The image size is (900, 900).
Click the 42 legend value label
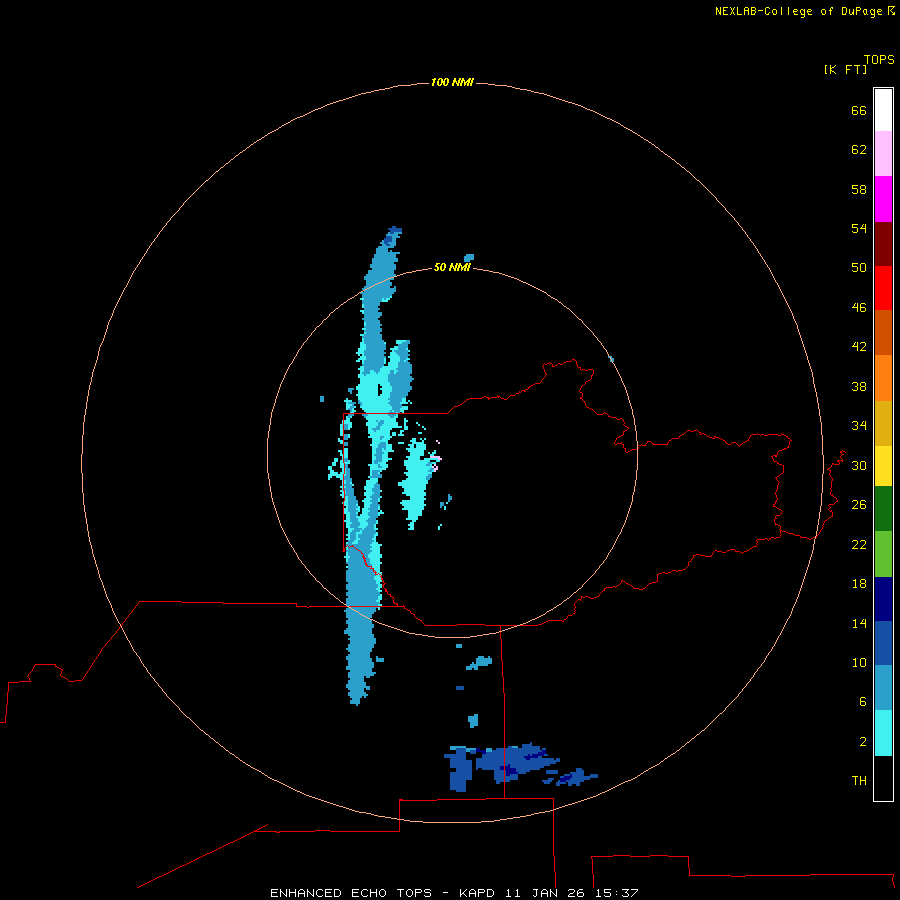(x=859, y=347)
